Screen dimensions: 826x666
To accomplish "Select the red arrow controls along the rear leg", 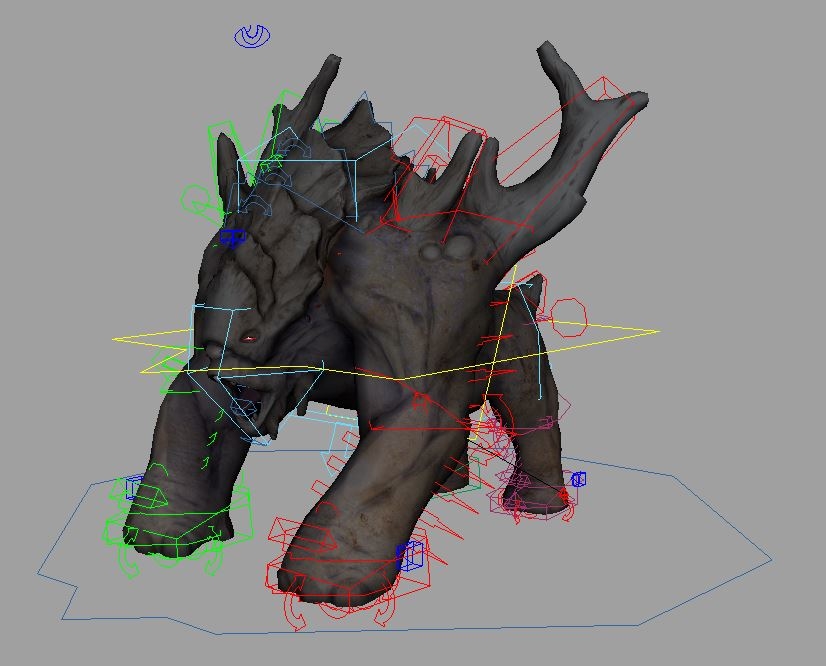I will click(x=500, y=370).
